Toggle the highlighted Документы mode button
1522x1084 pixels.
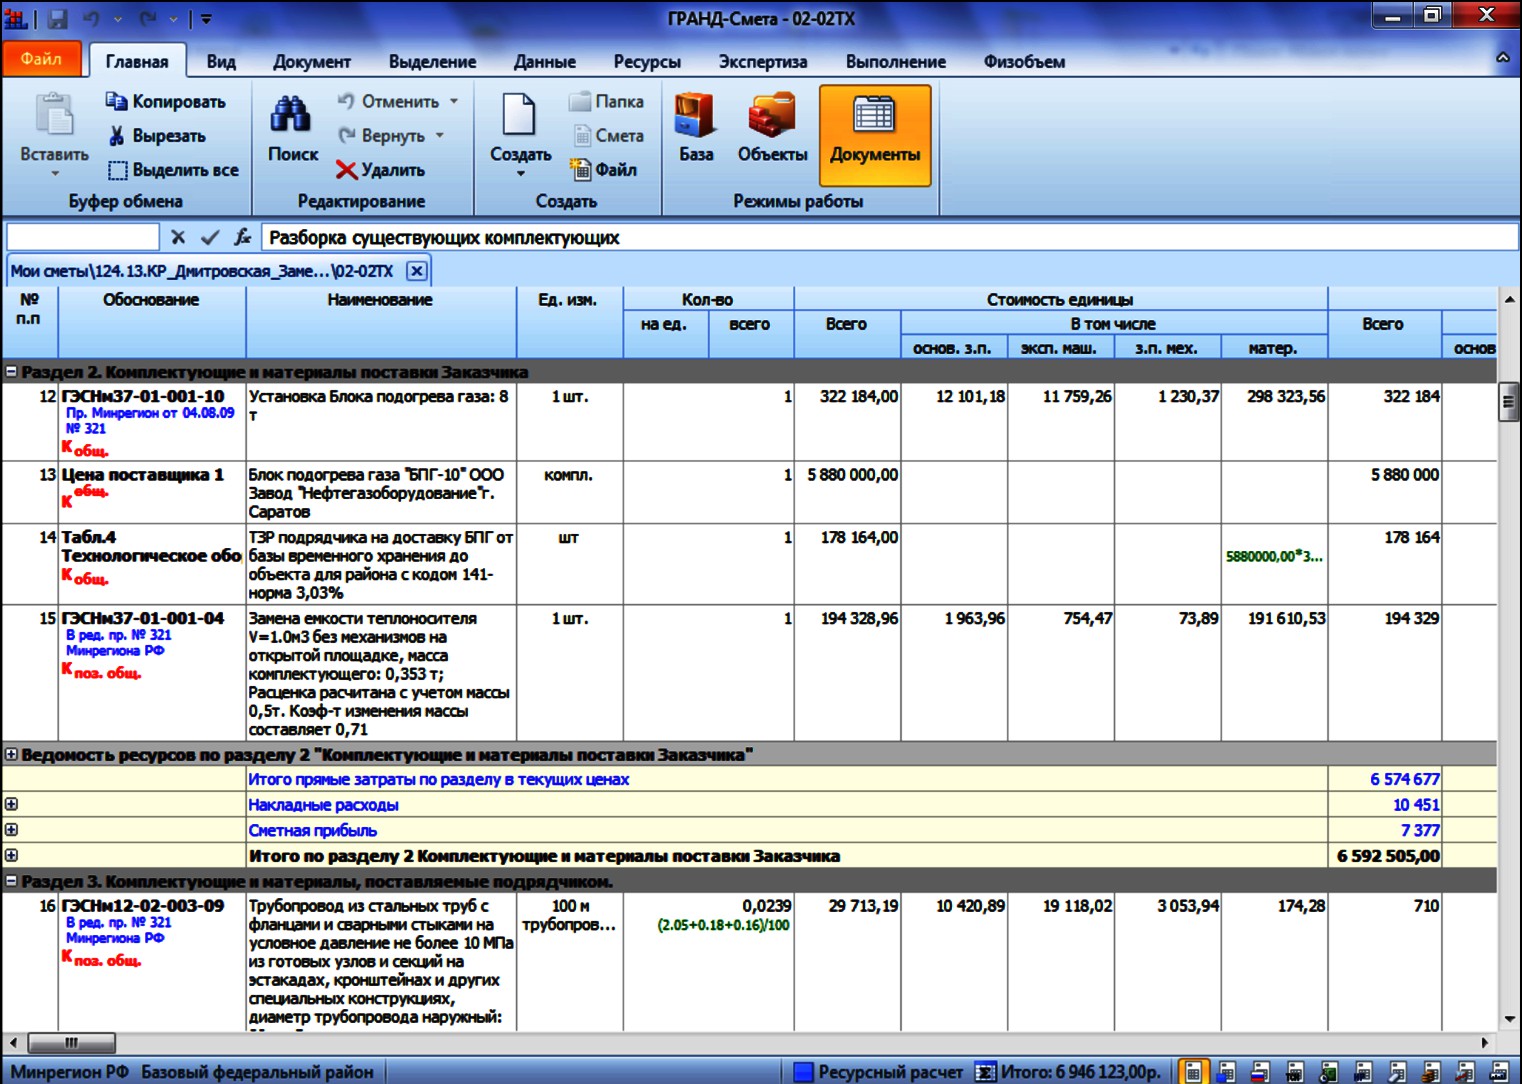875,135
